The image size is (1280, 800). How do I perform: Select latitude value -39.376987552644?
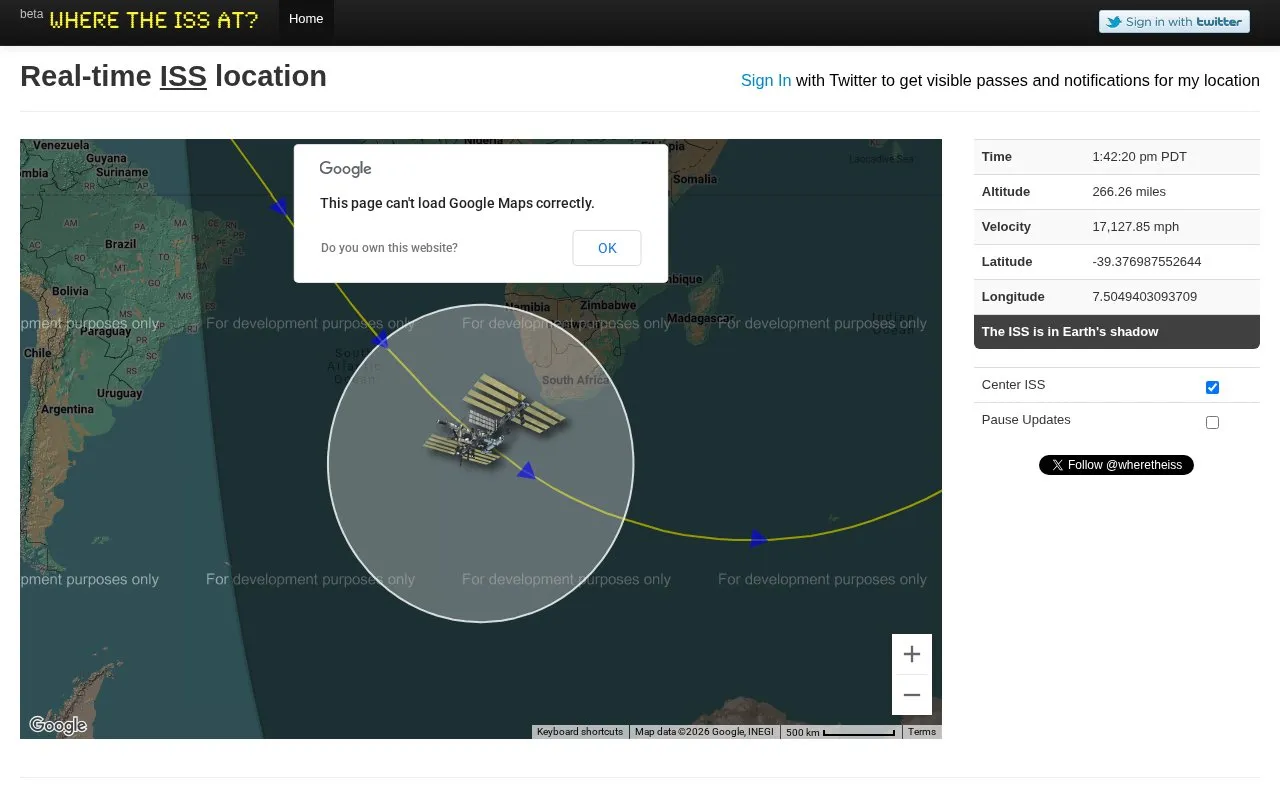point(1147,262)
